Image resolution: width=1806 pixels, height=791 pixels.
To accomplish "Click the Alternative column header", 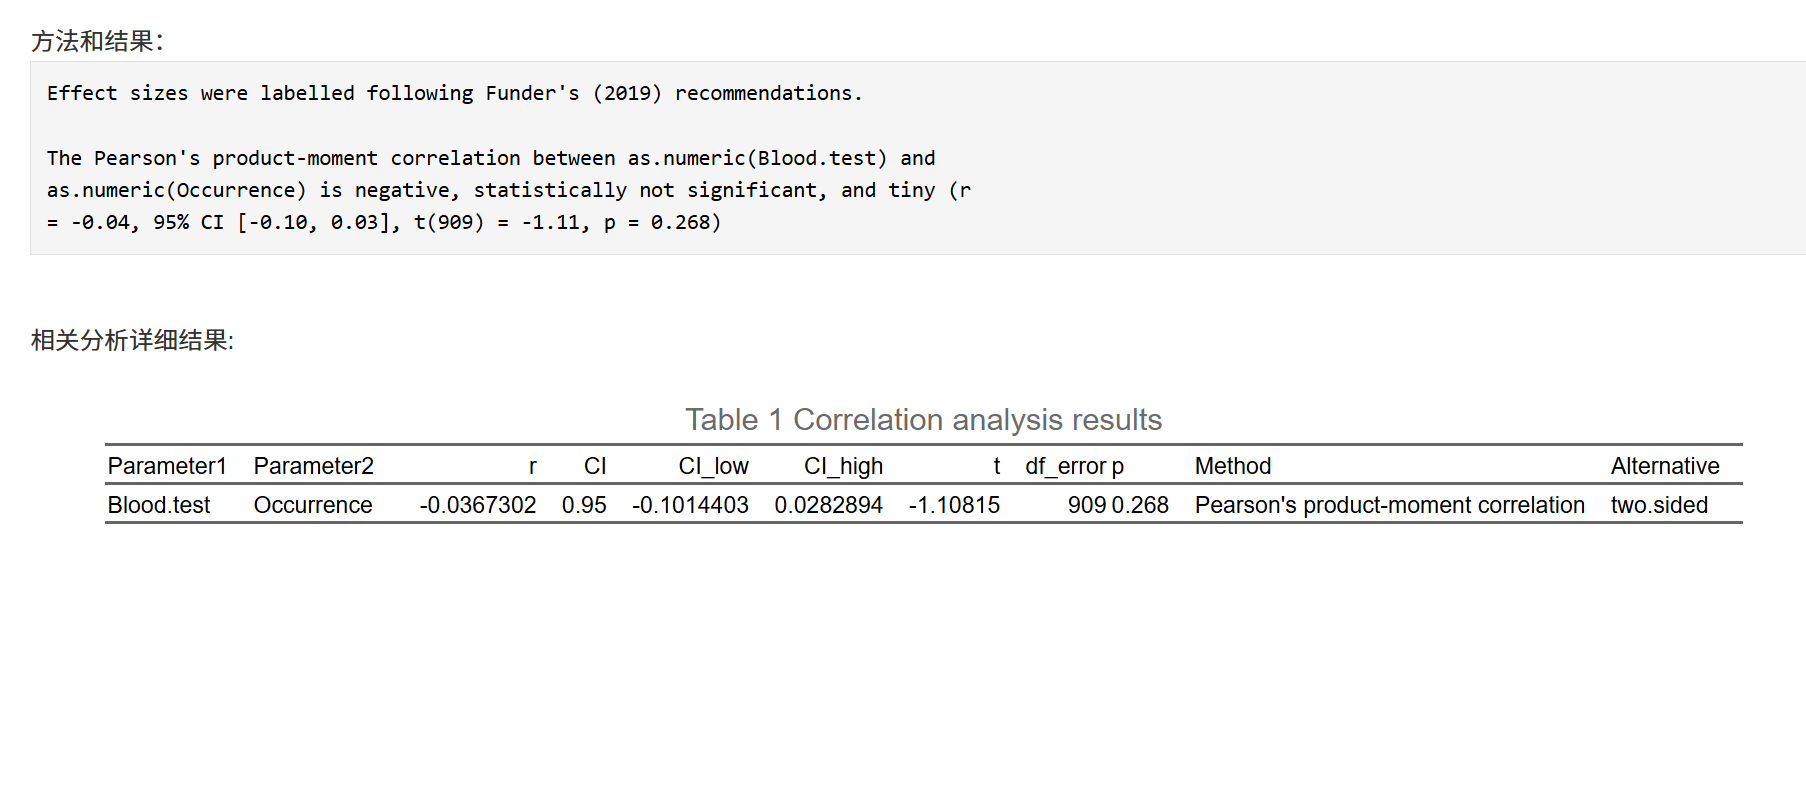I will pos(1664,466).
